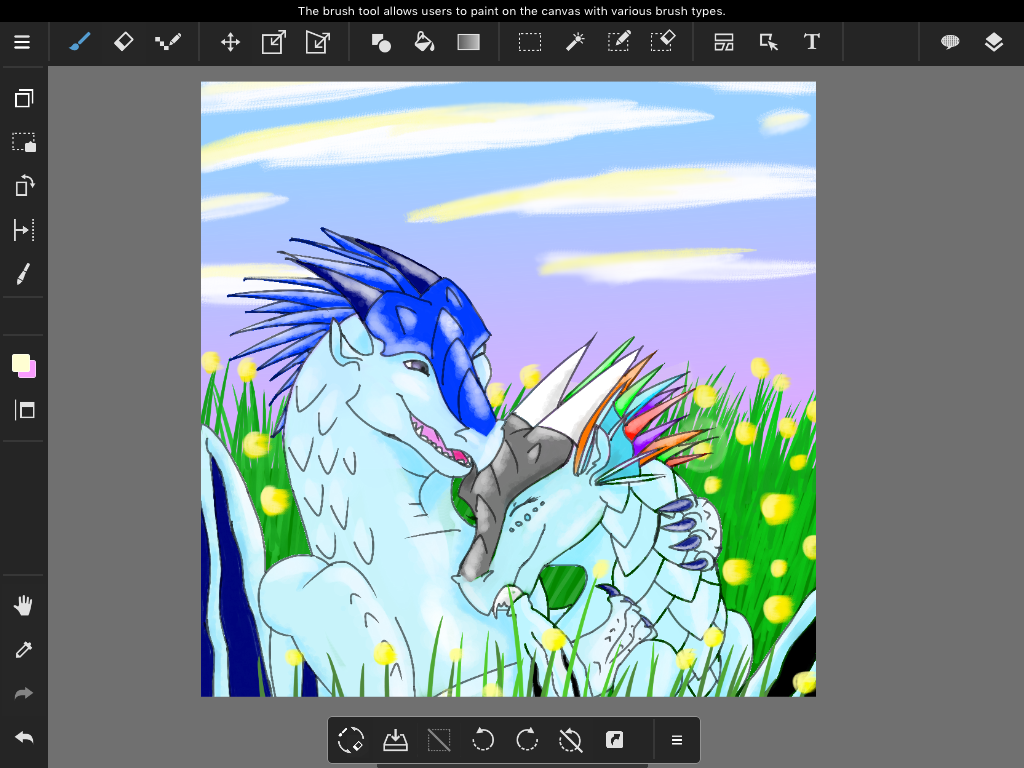Viewport: 1024px width, 768px height.
Task: Select the Eraser tool
Action: click(123, 42)
